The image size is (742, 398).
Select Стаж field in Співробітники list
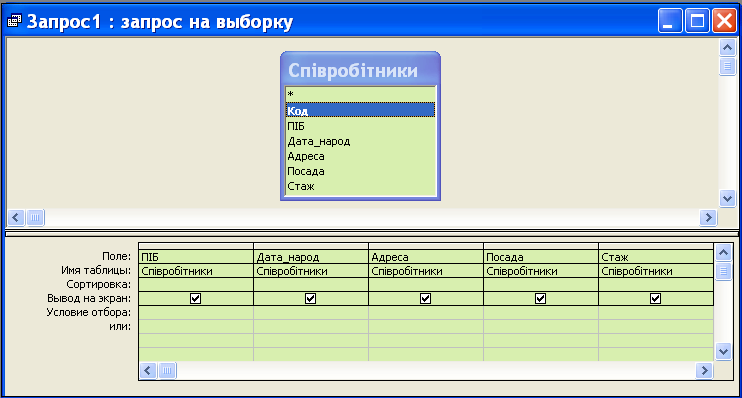tap(361, 186)
